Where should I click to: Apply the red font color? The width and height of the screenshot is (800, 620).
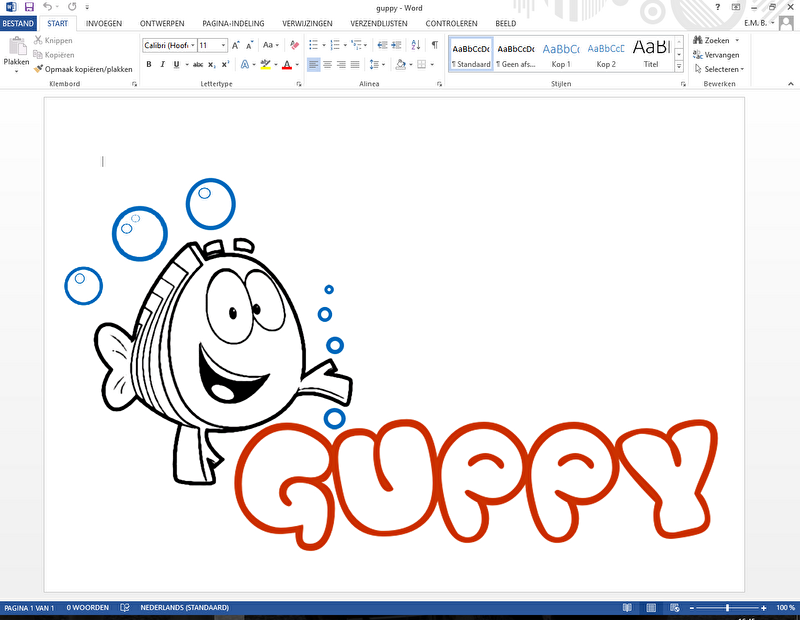pyautogui.click(x=287, y=64)
